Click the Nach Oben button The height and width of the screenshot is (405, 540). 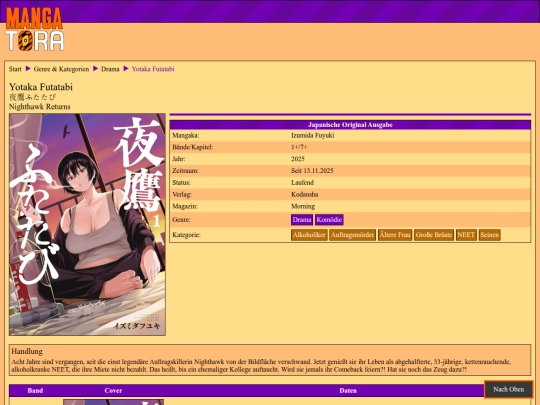pos(509,389)
